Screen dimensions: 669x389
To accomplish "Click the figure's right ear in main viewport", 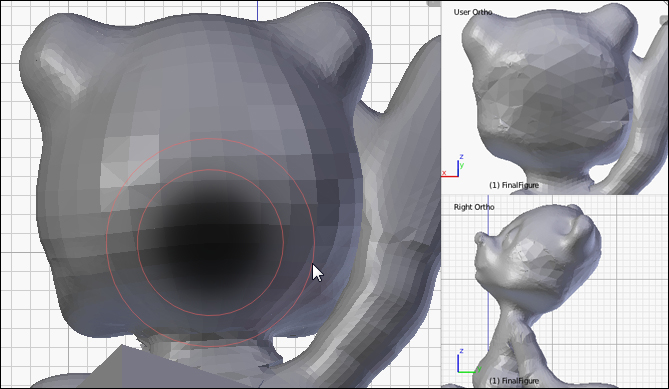I will pyautogui.click(x=329, y=47).
